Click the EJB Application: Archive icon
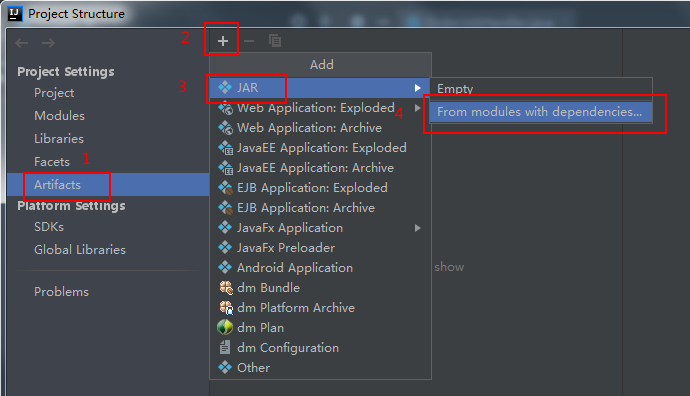The image size is (690, 396). tap(225, 208)
